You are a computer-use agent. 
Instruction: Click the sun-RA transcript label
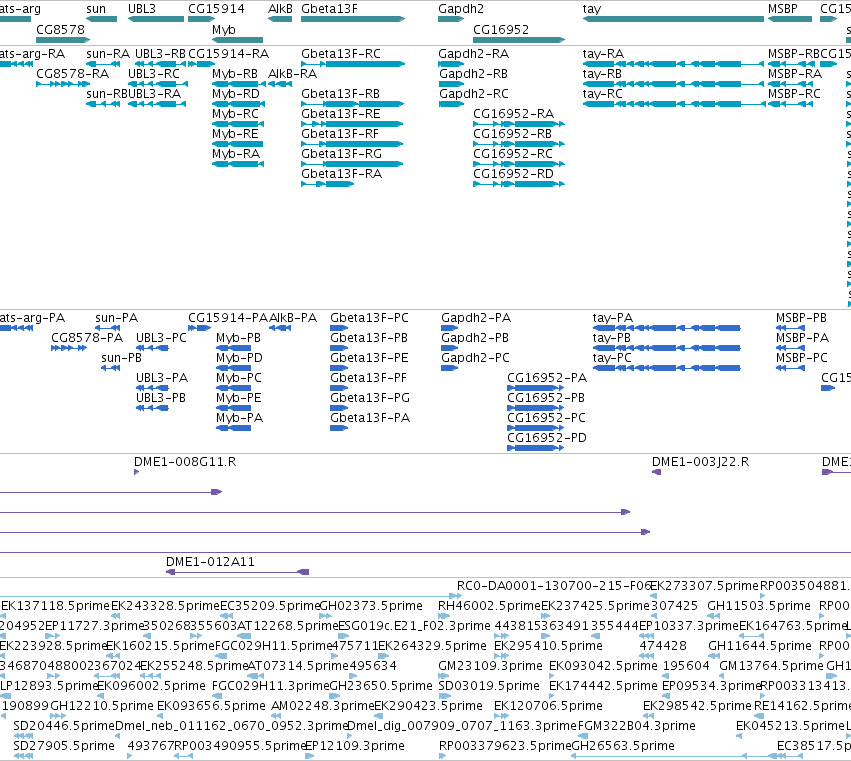pyautogui.click(x=108, y=54)
